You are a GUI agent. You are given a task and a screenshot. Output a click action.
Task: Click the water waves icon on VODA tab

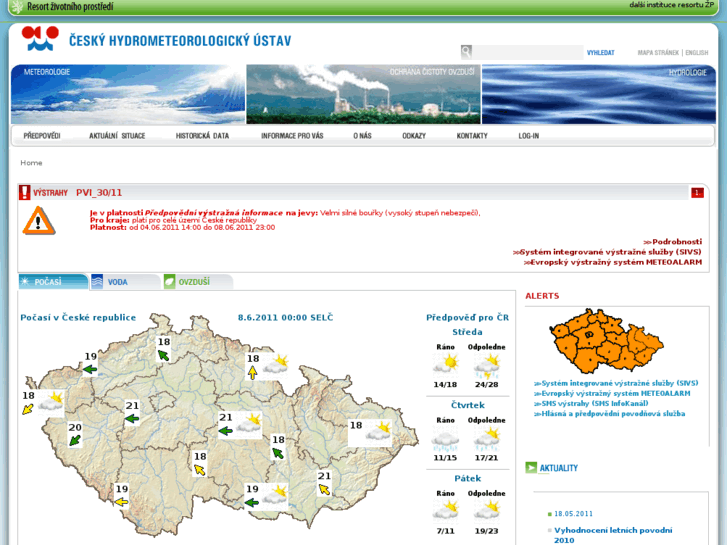click(x=97, y=282)
